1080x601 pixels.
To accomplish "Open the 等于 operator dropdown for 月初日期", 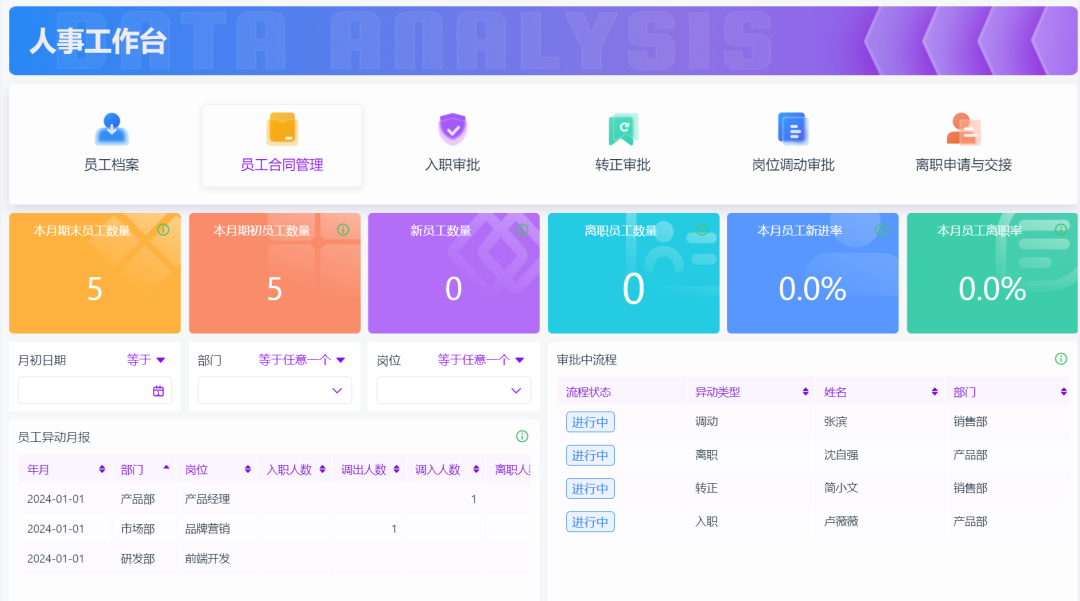I will (146, 360).
